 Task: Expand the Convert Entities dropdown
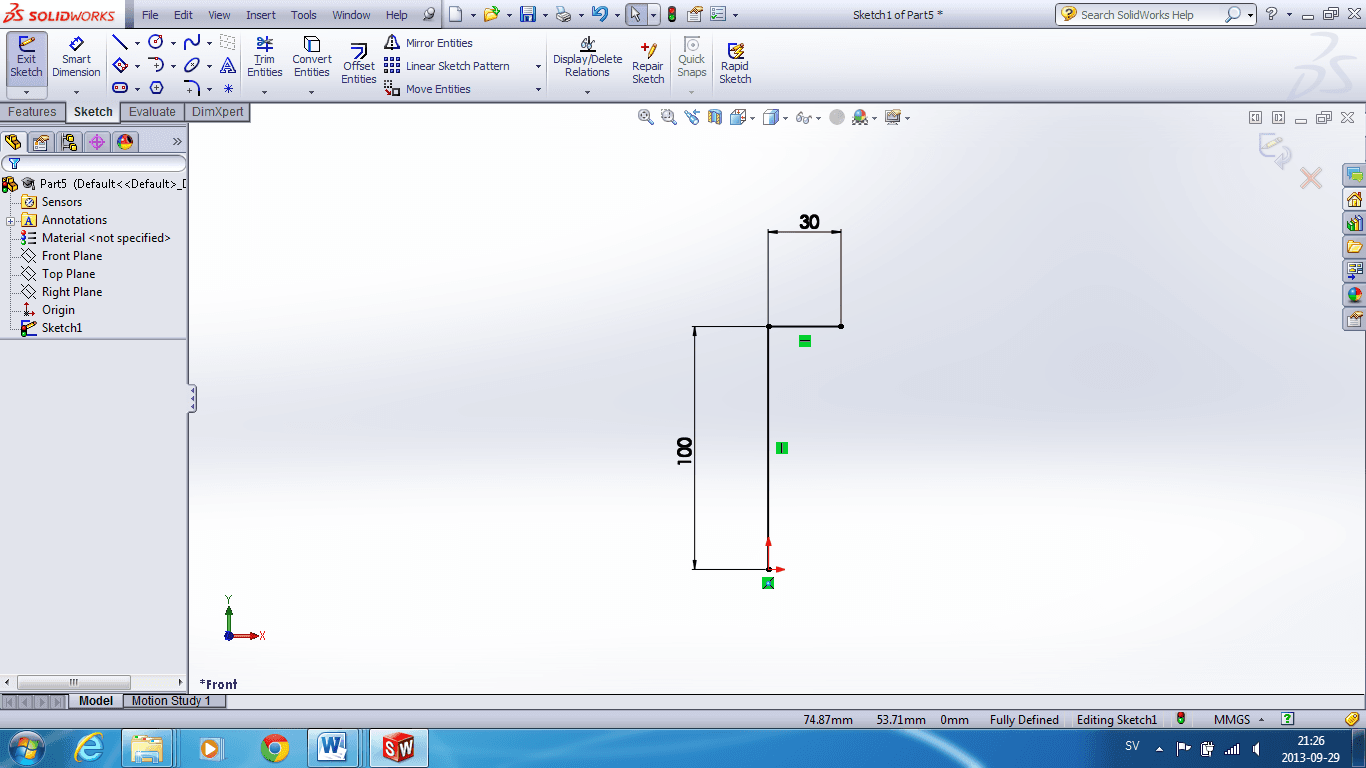tap(311, 92)
